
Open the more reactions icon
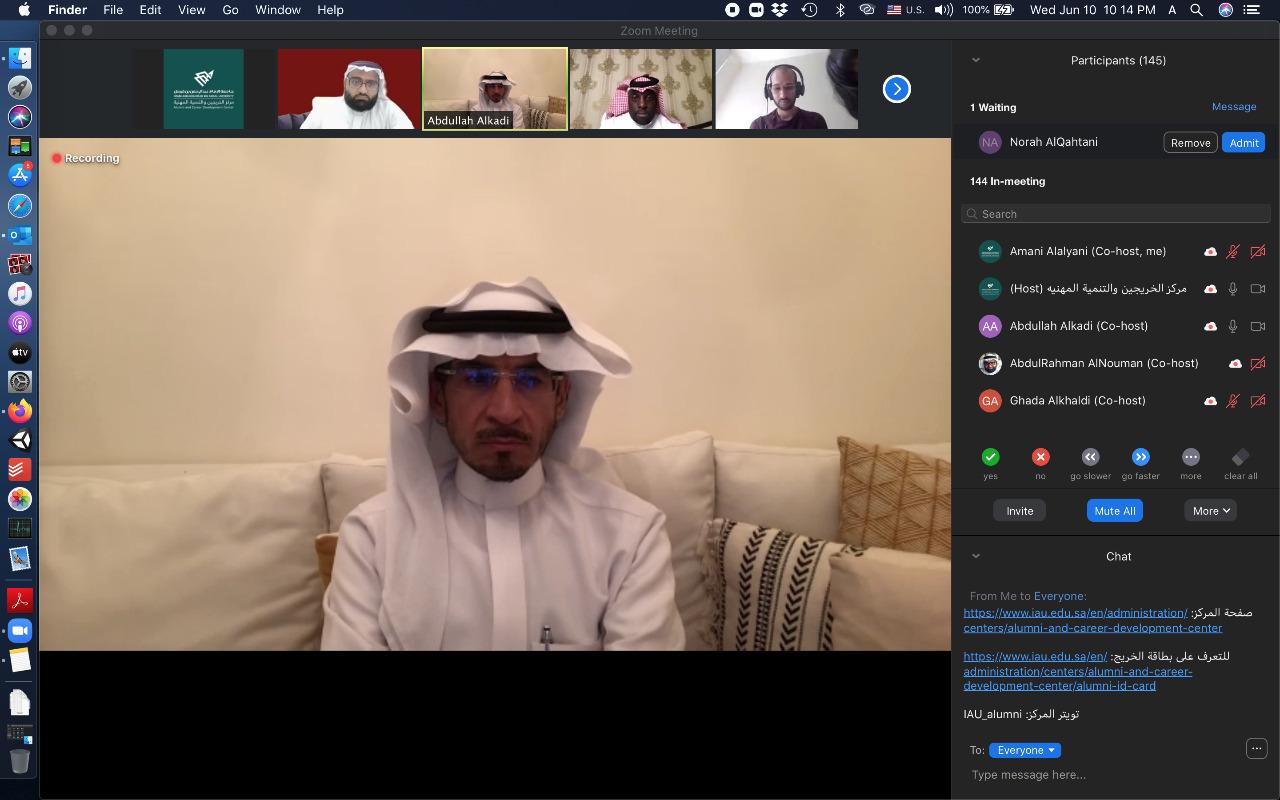(x=1190, y=457)
